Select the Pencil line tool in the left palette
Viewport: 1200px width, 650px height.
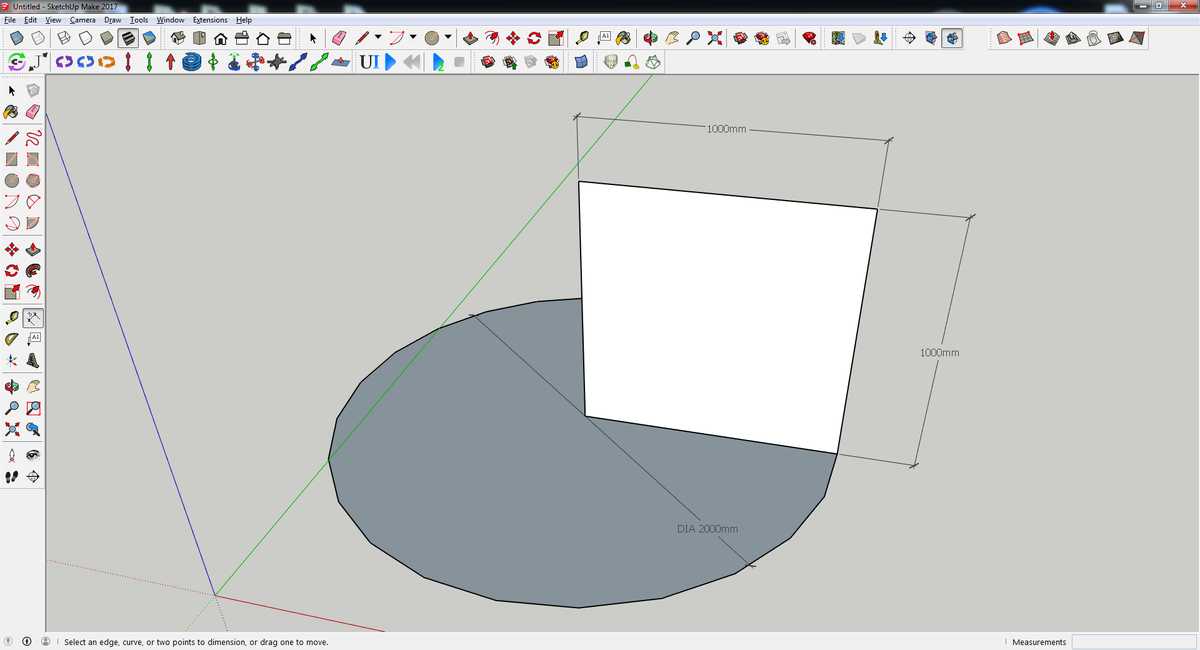tap(12, 136)
